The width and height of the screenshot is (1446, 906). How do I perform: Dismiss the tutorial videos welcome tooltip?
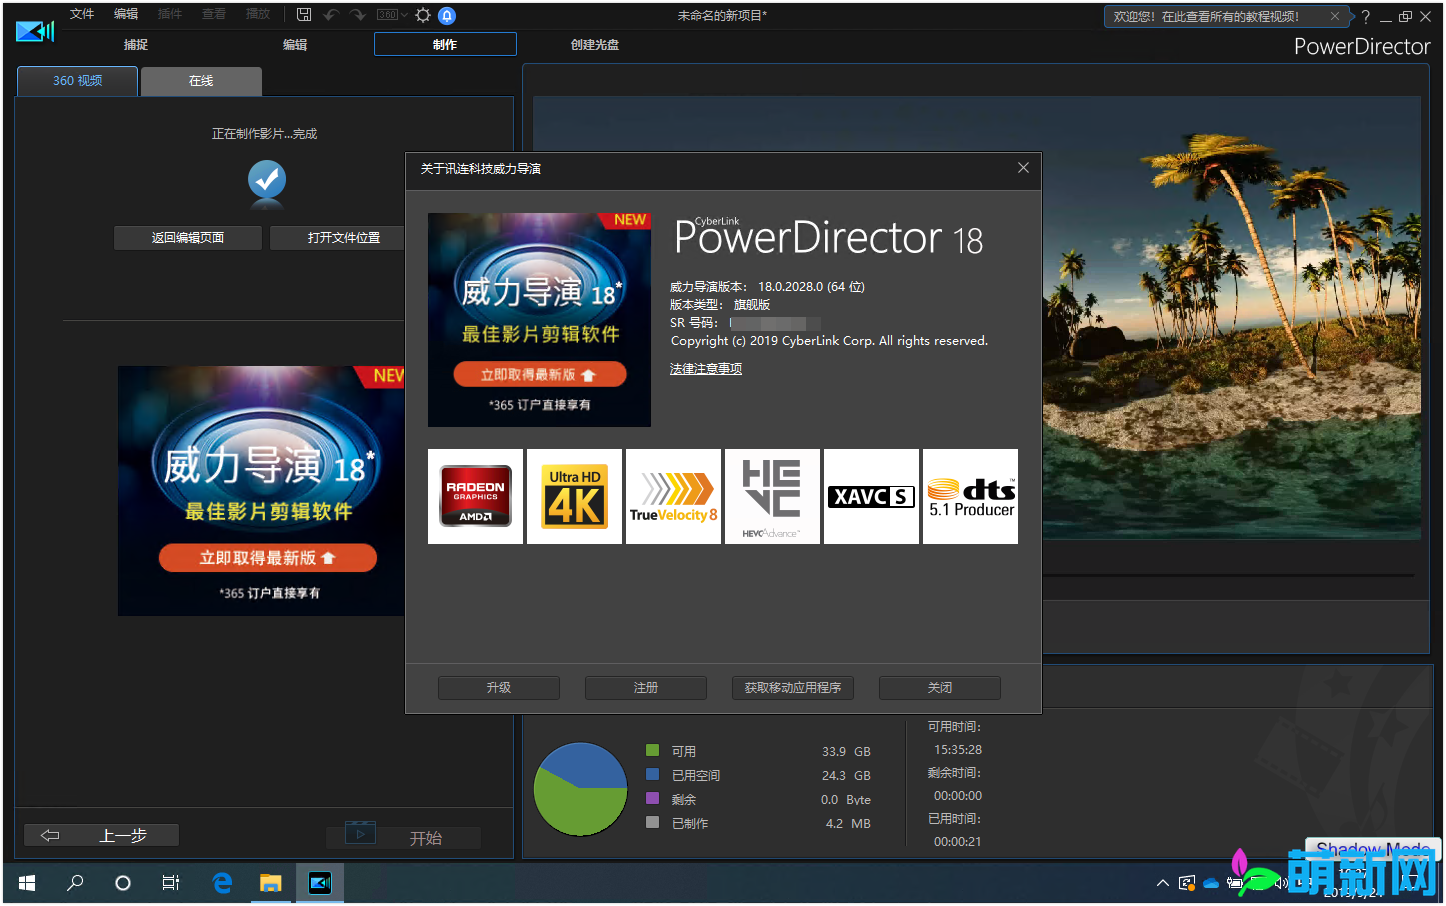coord(1334,16)
